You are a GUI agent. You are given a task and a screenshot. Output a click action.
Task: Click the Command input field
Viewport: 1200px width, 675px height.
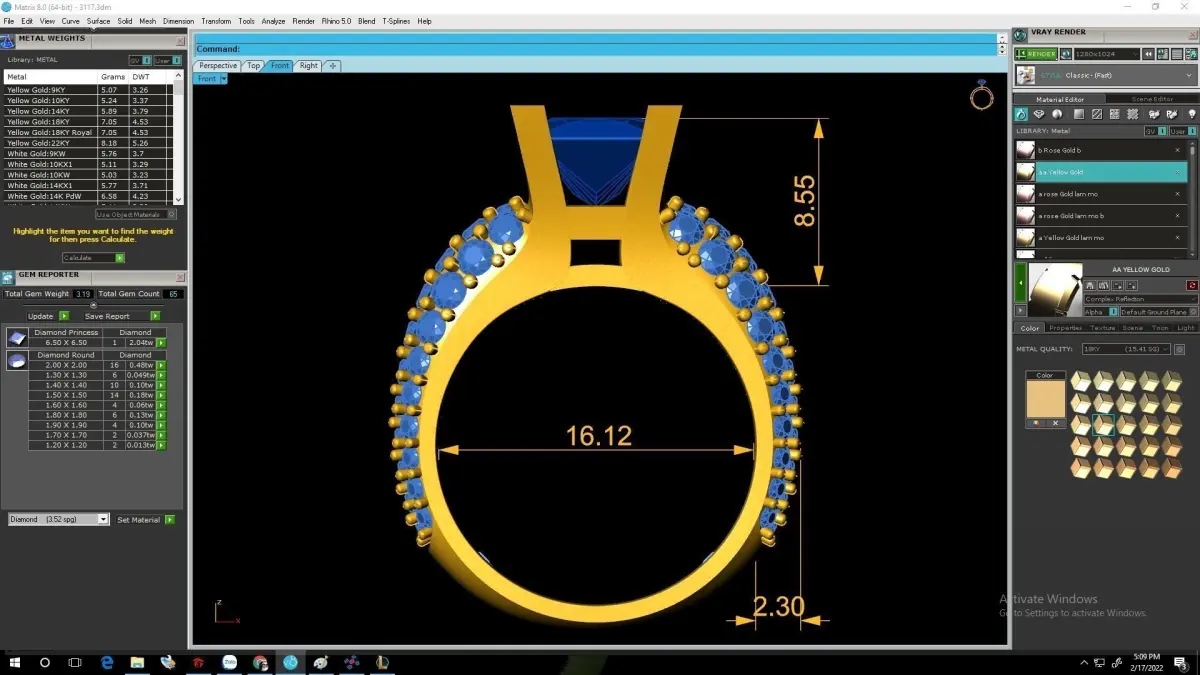pyautogui.click(x=595, y=49)
